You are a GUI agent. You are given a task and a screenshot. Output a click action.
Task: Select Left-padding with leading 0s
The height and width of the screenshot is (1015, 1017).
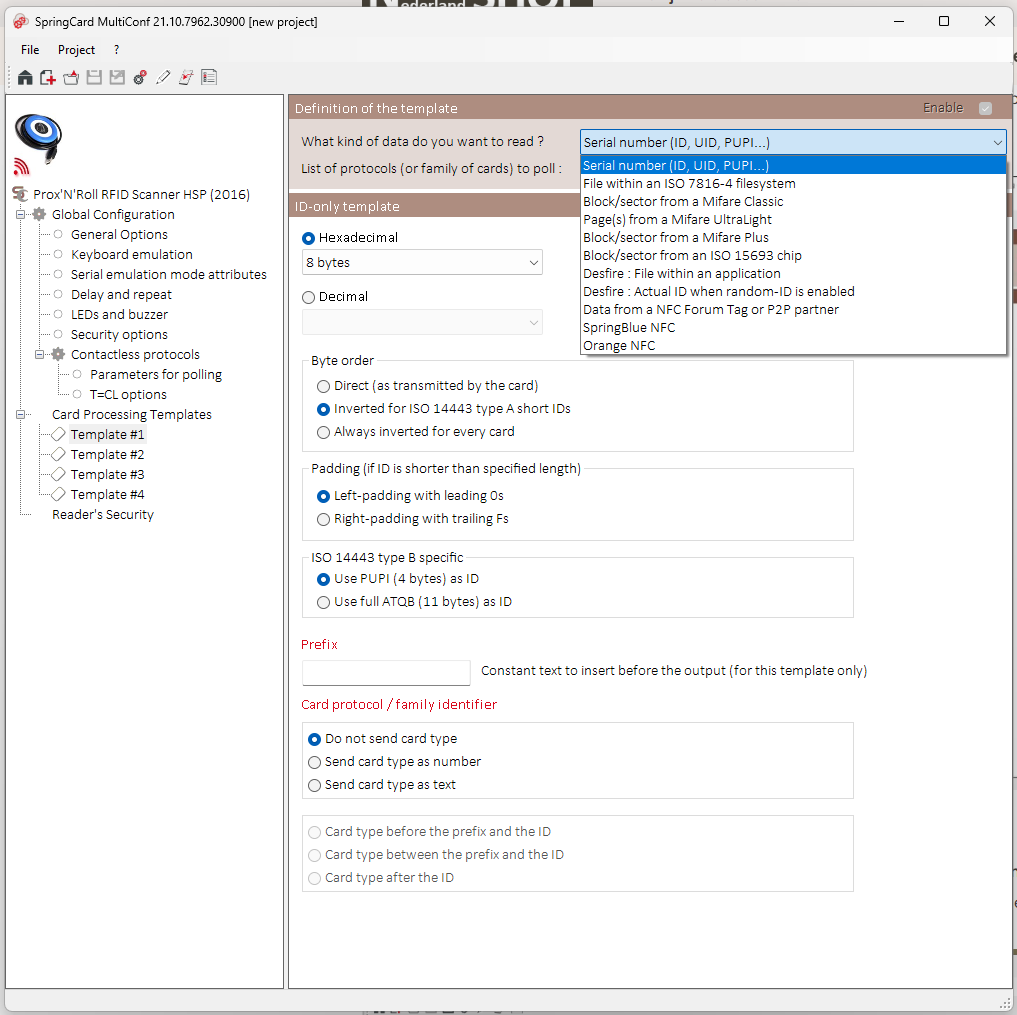[x=324, y=496]
